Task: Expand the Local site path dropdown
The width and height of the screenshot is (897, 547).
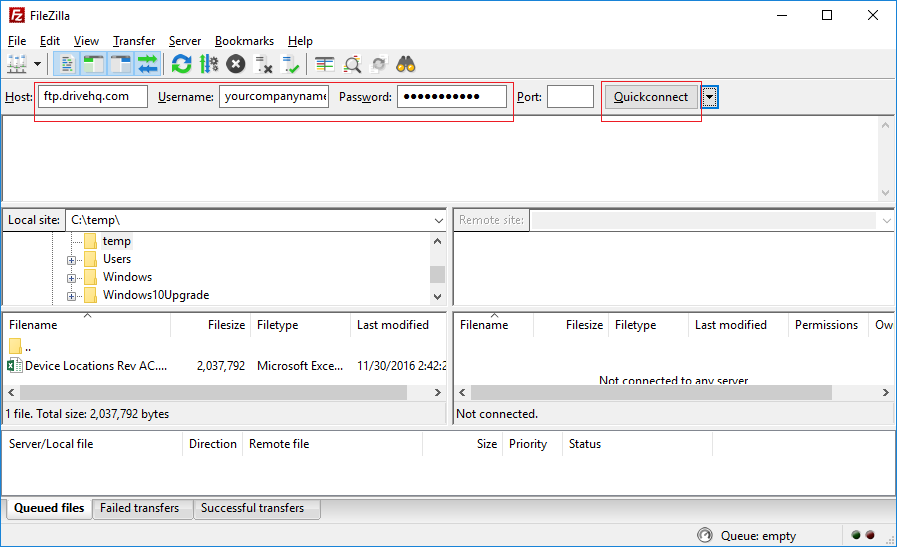Action: pyautogui.click(x=438, y=220)
